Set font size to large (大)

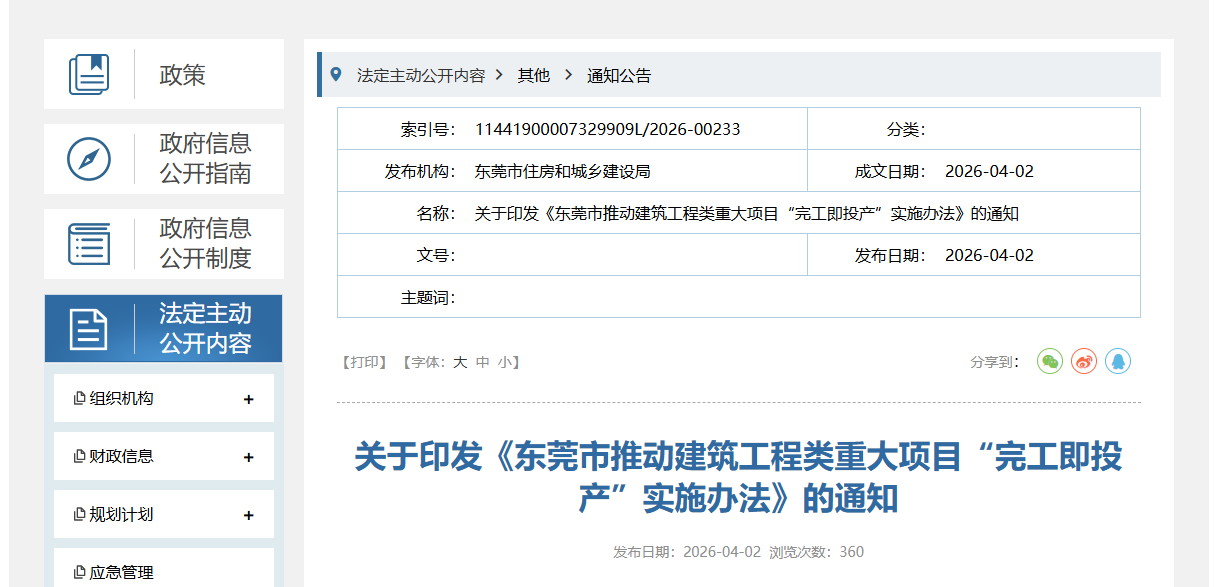tap(460, 362)
